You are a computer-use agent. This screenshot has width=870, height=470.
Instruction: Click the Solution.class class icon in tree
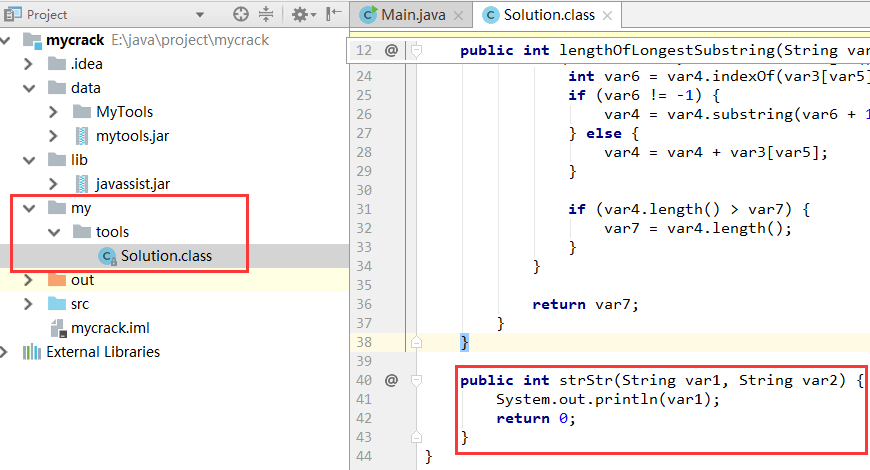click(108, 256)
